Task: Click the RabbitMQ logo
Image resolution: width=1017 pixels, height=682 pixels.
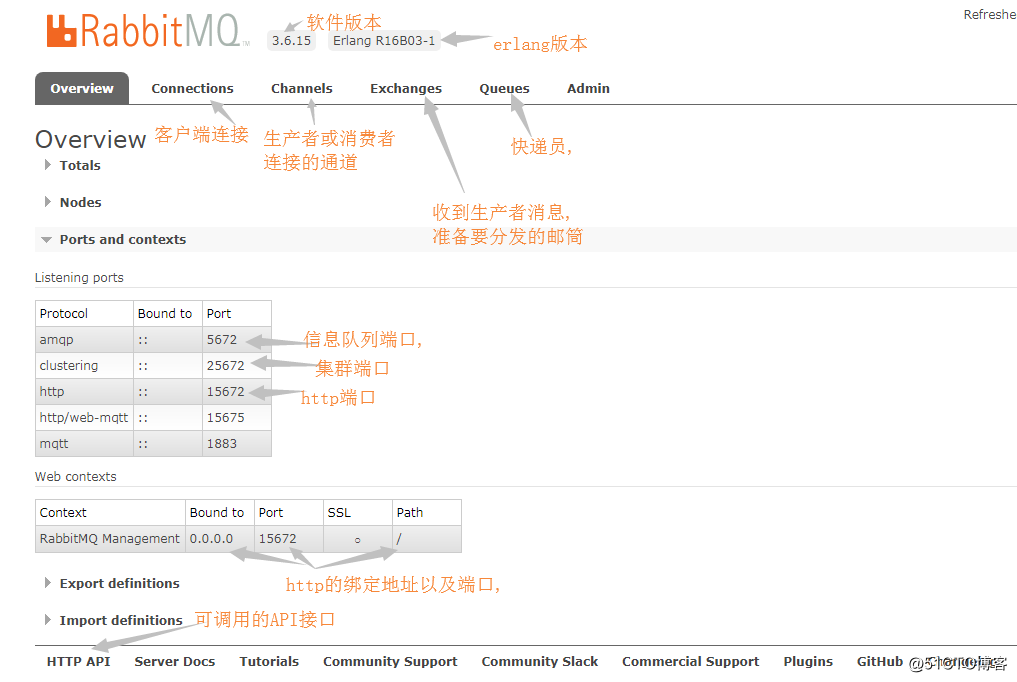Action: coord(148,30)
